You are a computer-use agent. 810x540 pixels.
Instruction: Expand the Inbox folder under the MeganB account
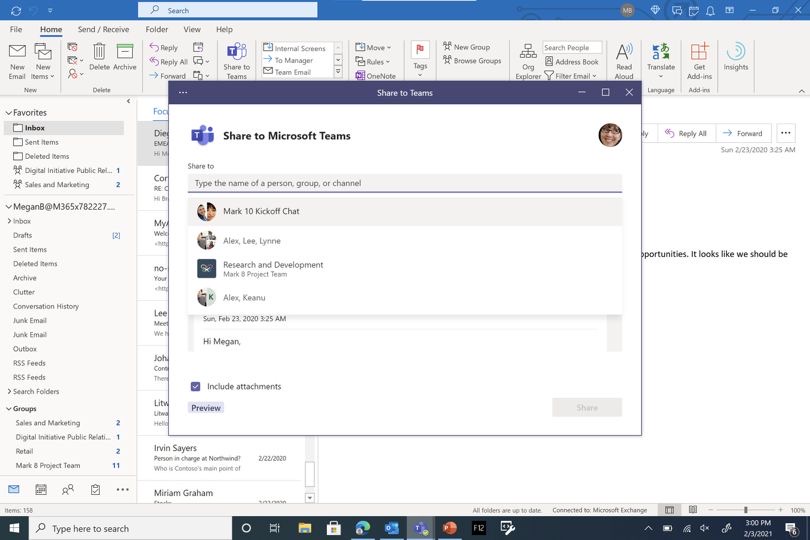[x=9, y=221]
